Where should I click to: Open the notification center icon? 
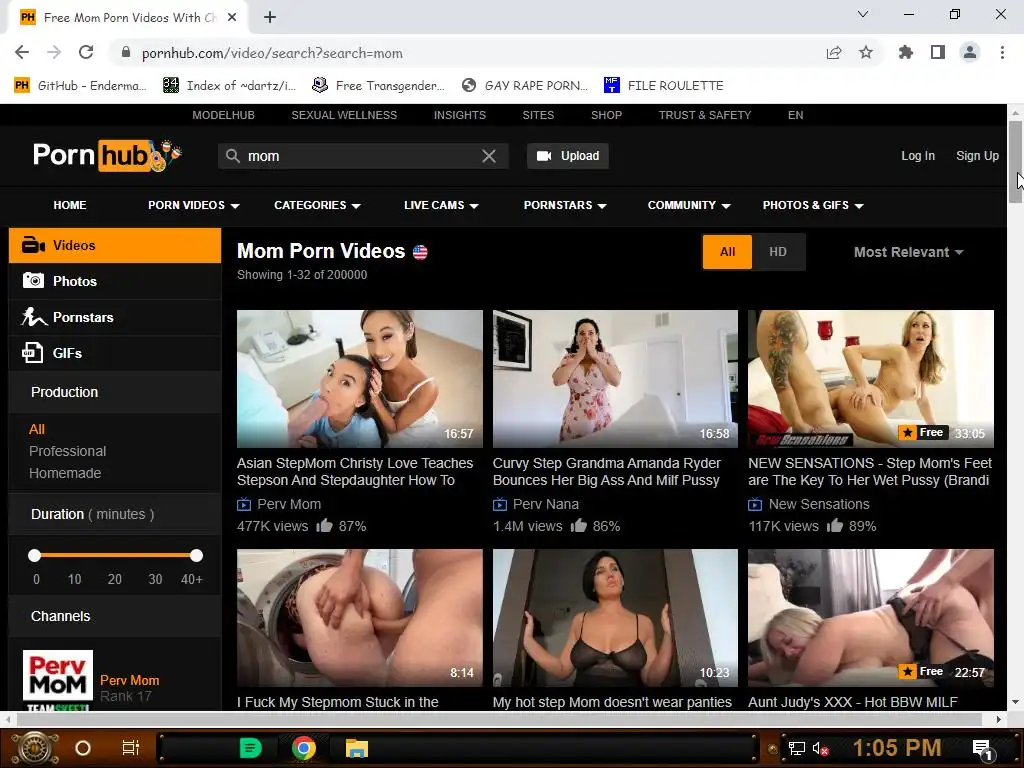point(983,748)
